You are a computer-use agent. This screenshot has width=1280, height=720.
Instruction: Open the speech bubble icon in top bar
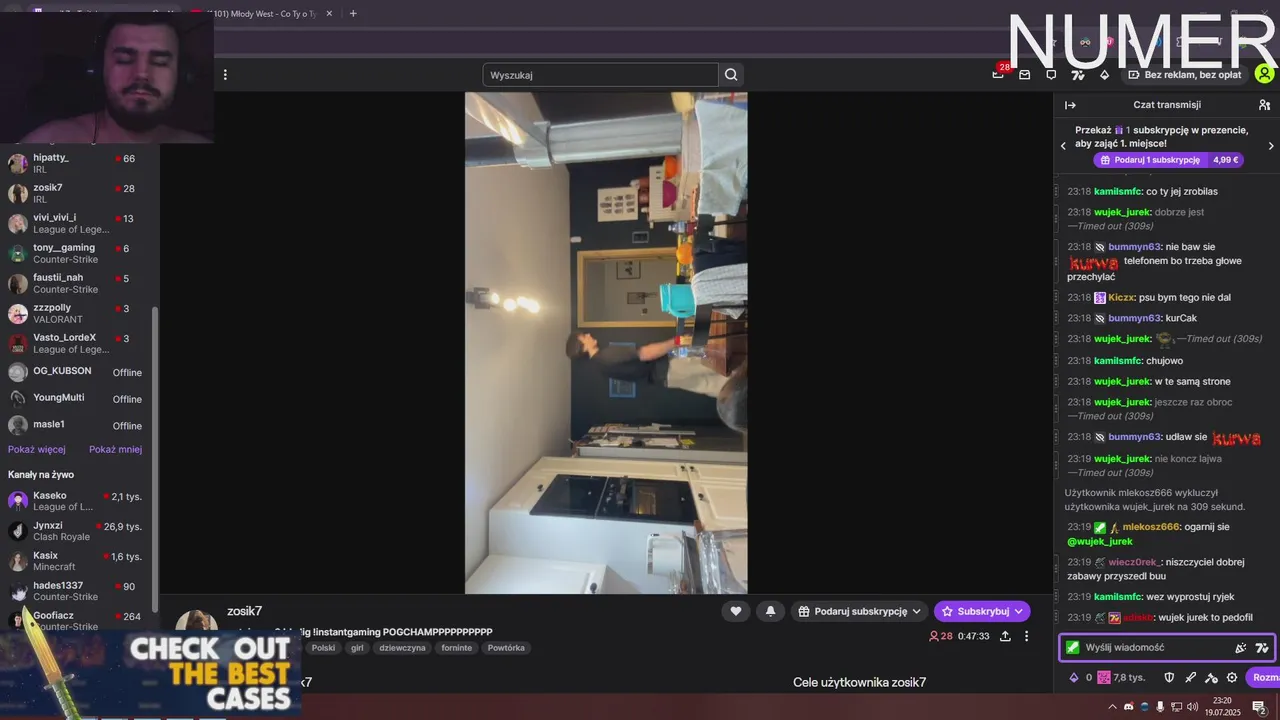1051,75
